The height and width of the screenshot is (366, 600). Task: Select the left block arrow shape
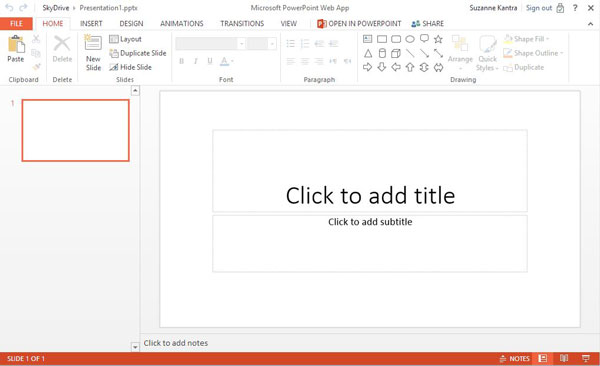pyautogui.click(x=396, y=67)
